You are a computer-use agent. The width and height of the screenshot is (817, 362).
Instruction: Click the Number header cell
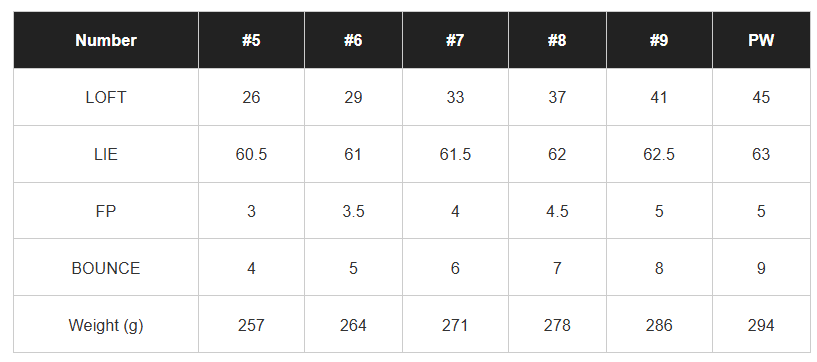coord(106,40)
